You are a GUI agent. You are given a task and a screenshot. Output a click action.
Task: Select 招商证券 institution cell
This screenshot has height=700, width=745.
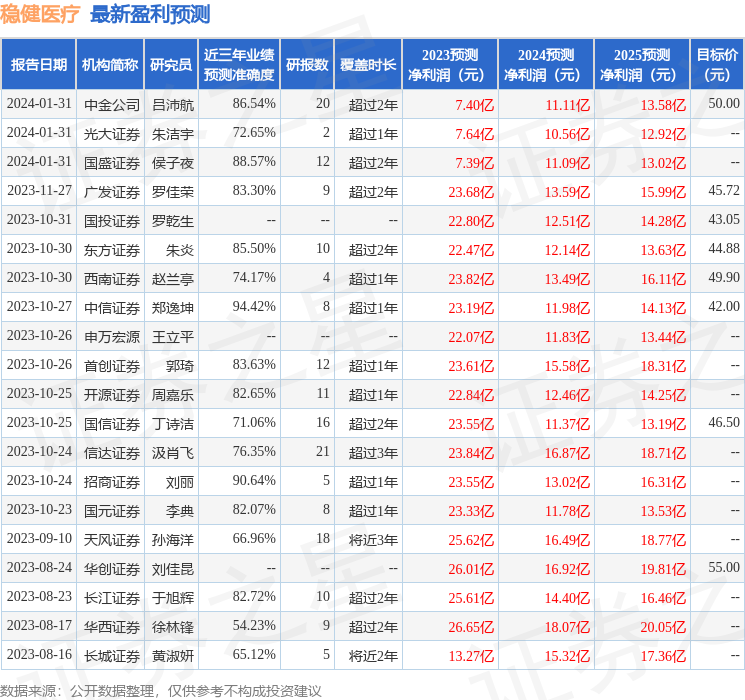(x=112, y=481)
